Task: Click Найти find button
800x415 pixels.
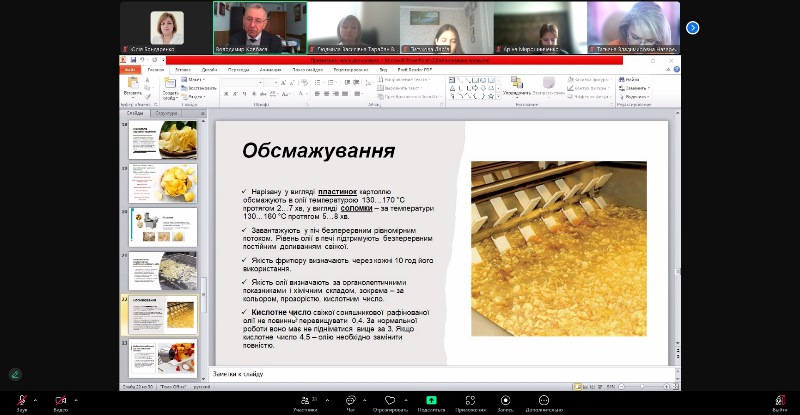Action: [629, 80]
